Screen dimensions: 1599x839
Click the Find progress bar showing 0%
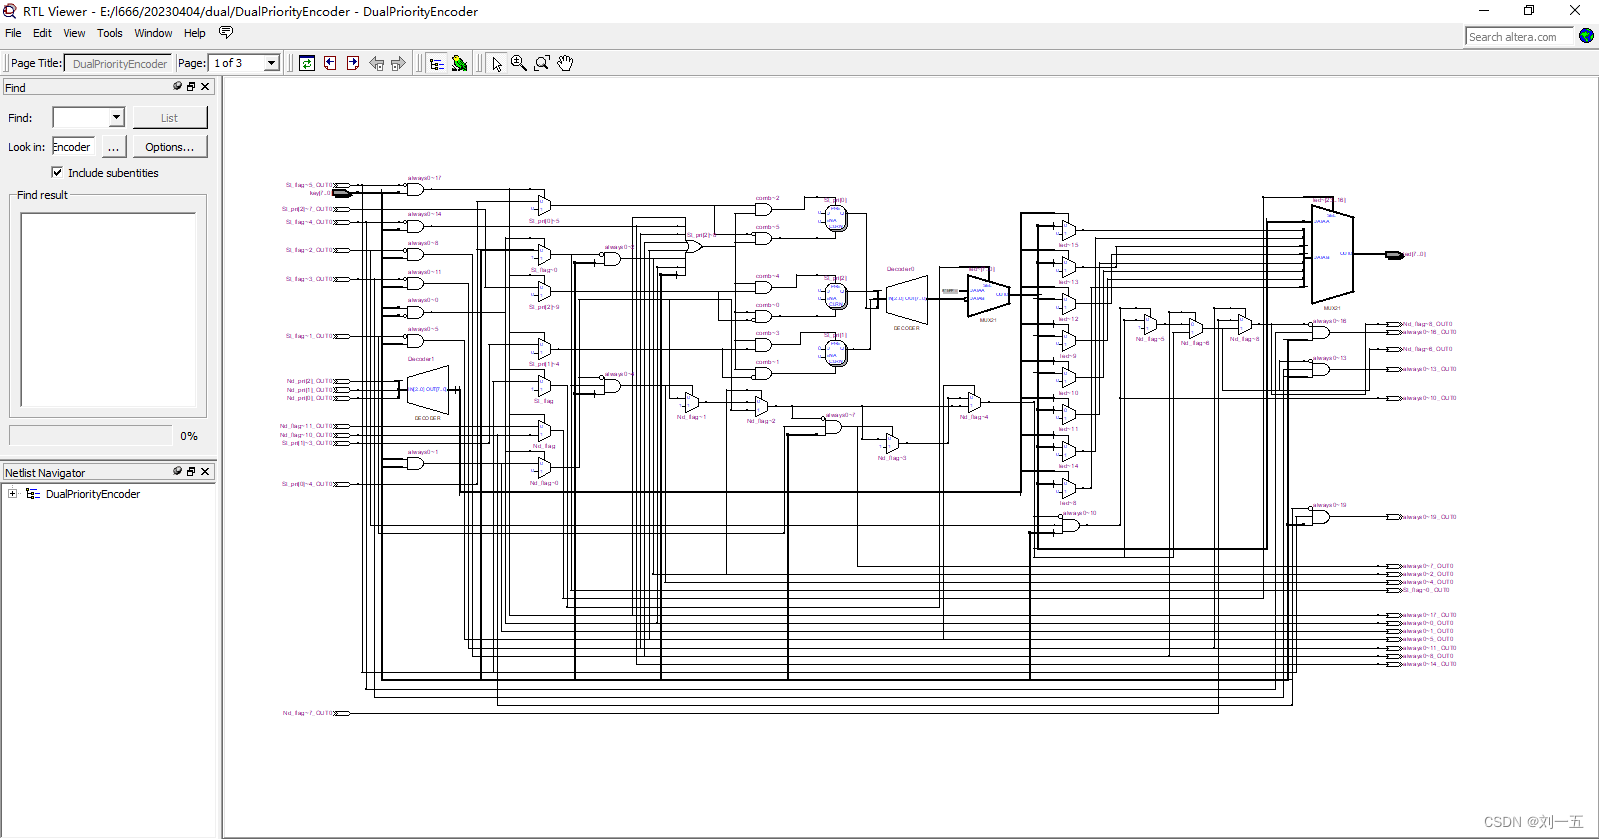point(90,436)
